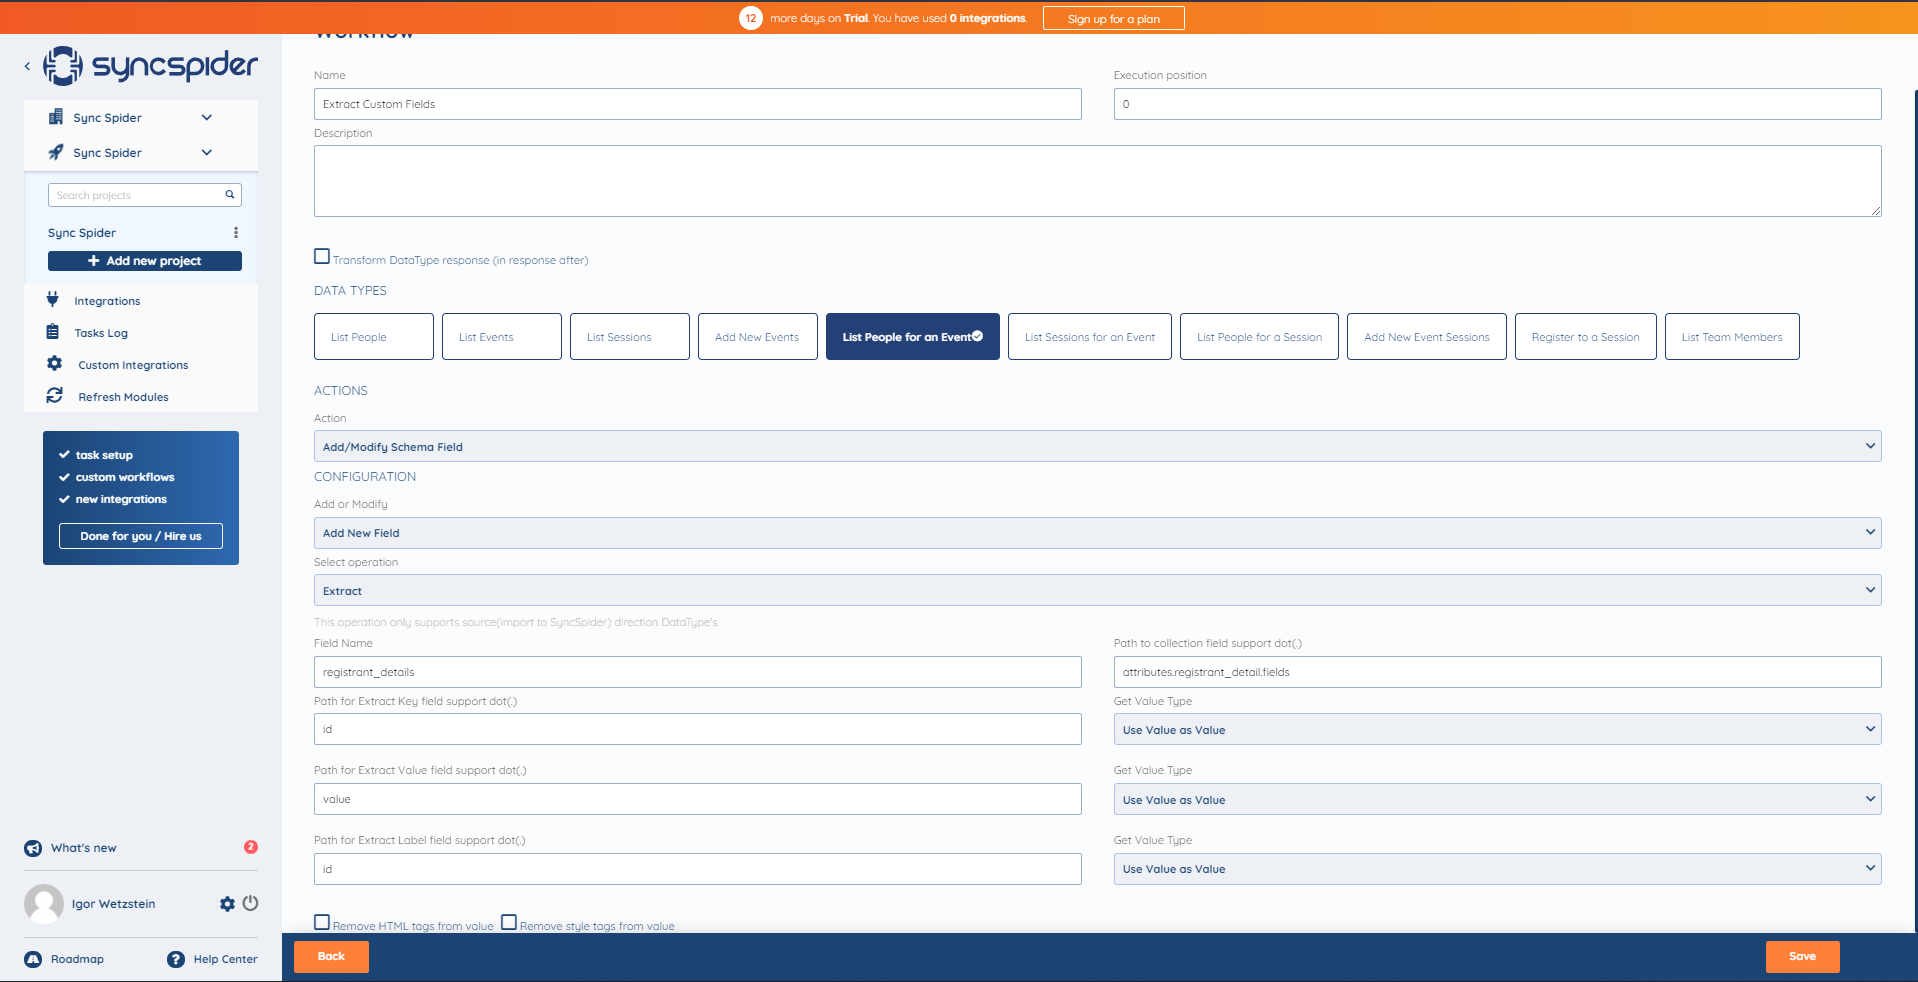Click the search magnifier in projects box
Screen dimensions: 1918x982
click(x=229, y=195)
